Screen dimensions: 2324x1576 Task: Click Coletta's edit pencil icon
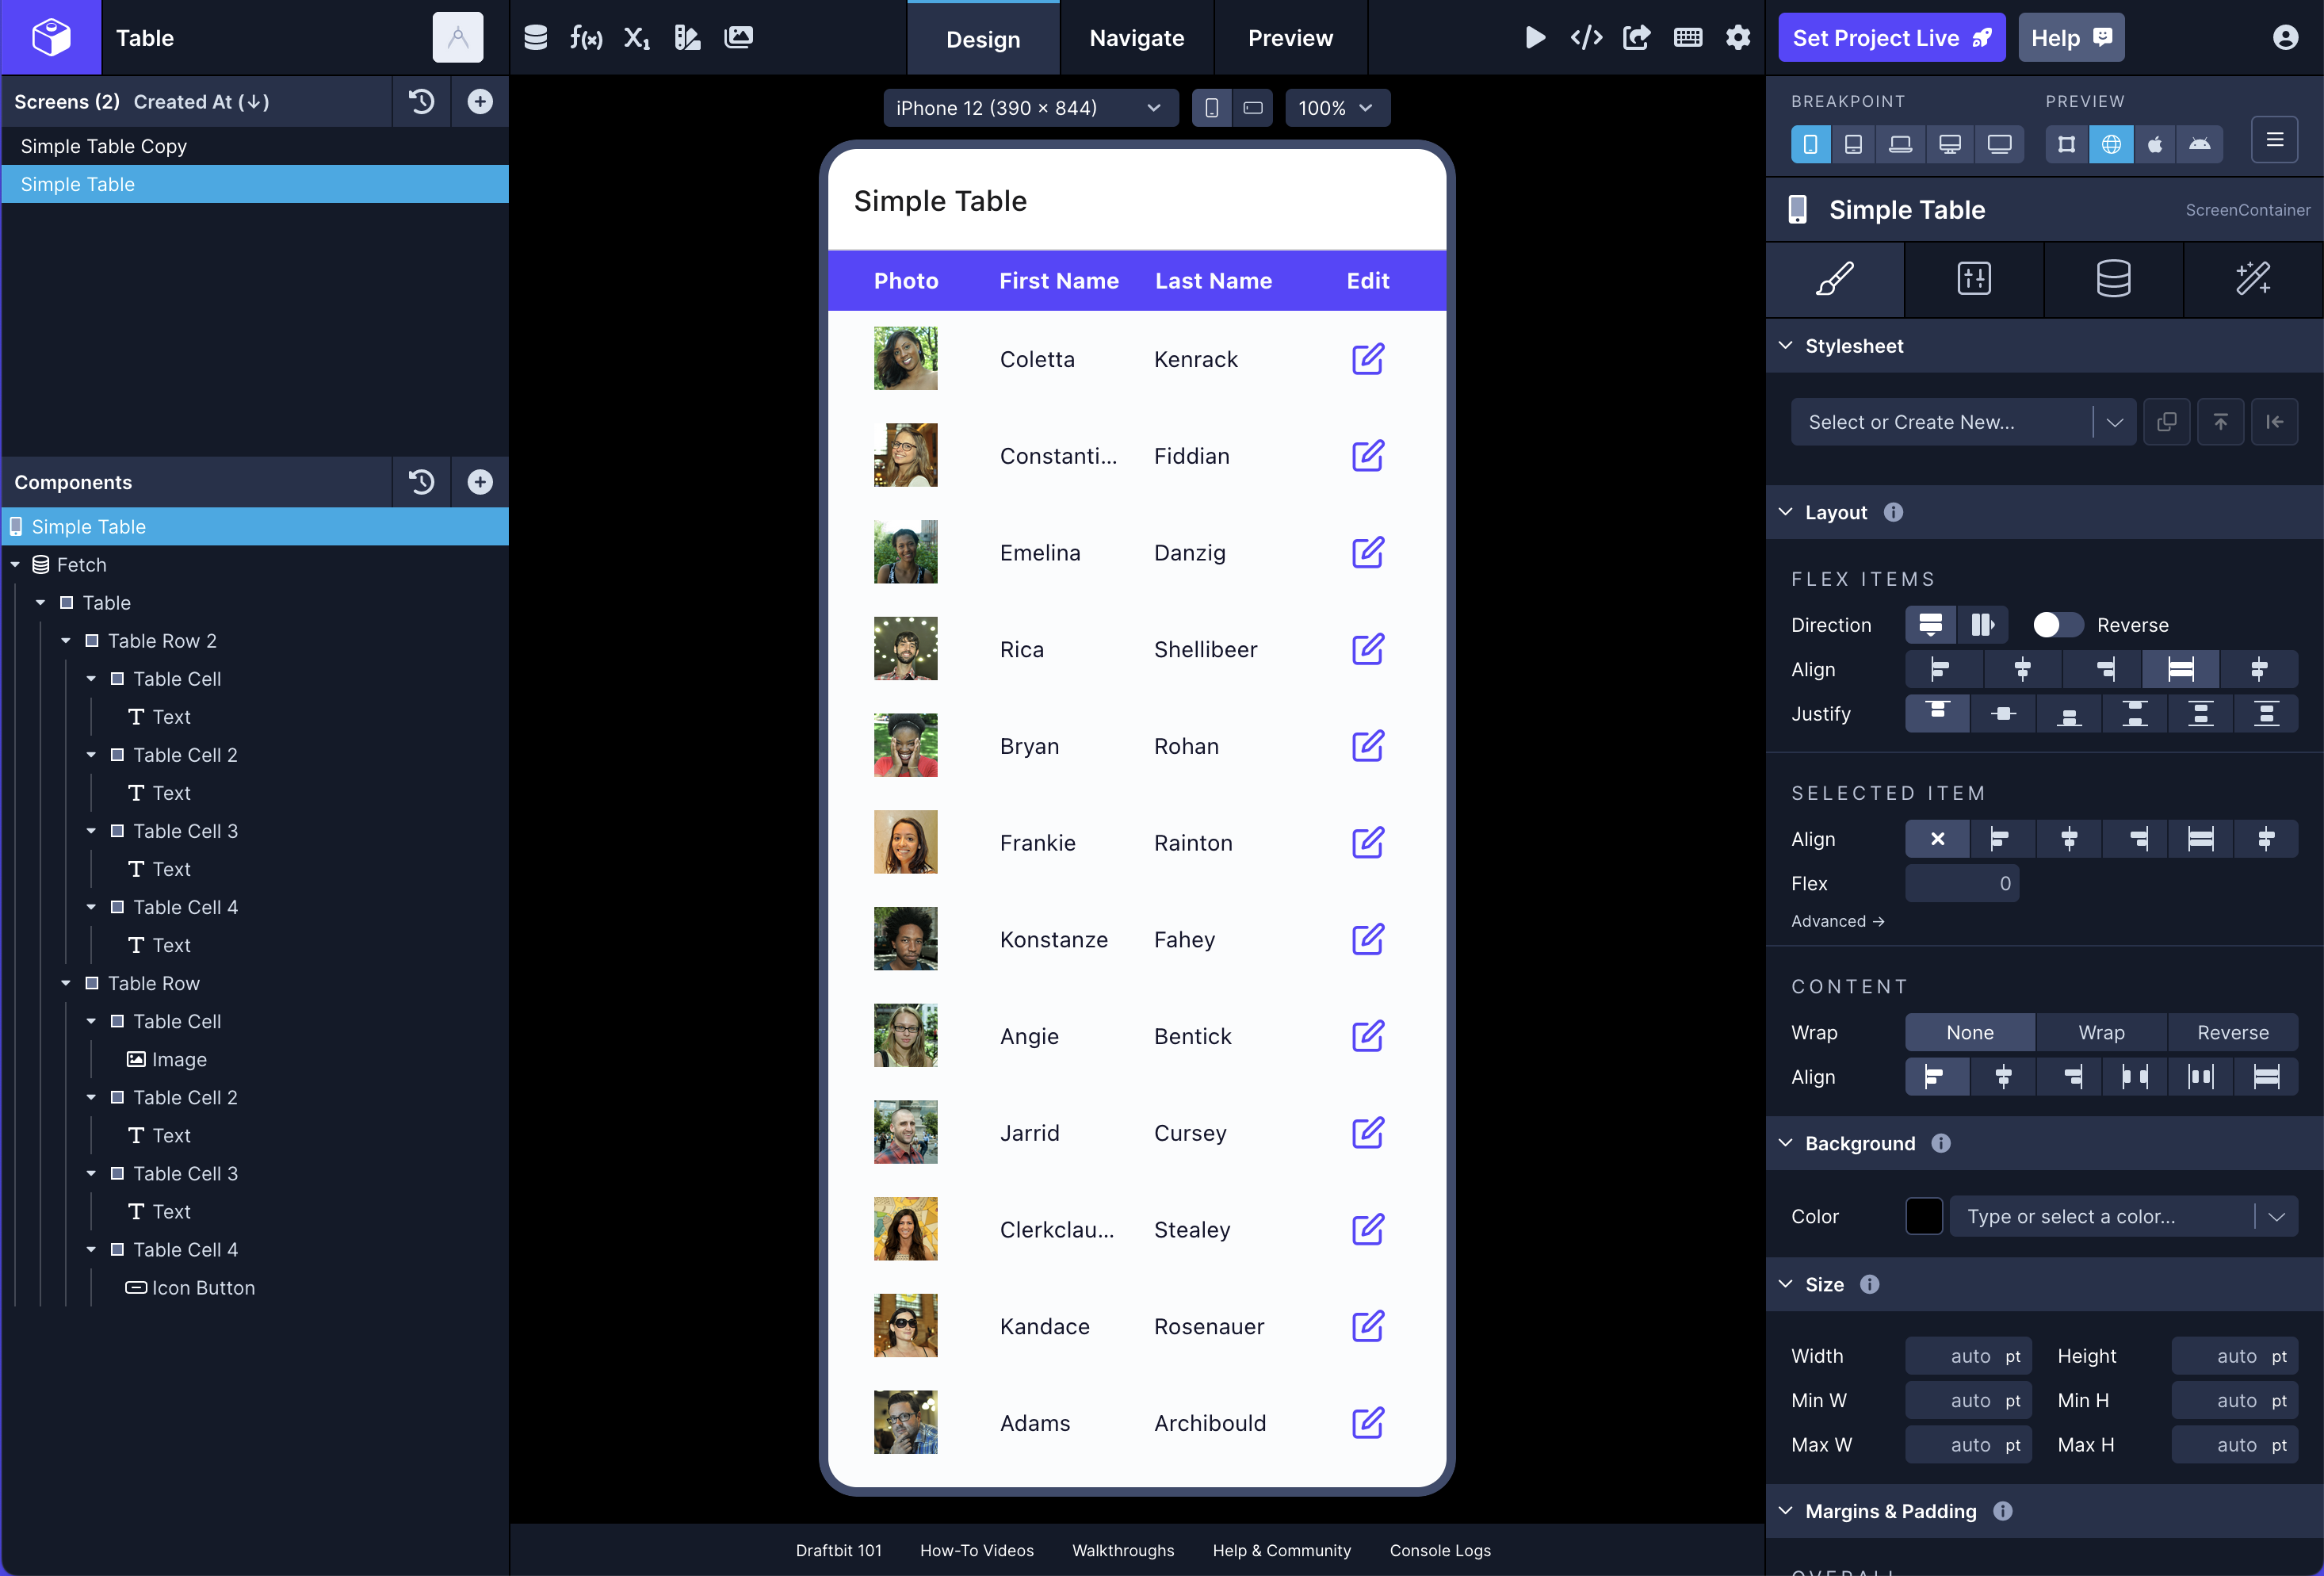pyautogui.click(x=1367, y=359)
